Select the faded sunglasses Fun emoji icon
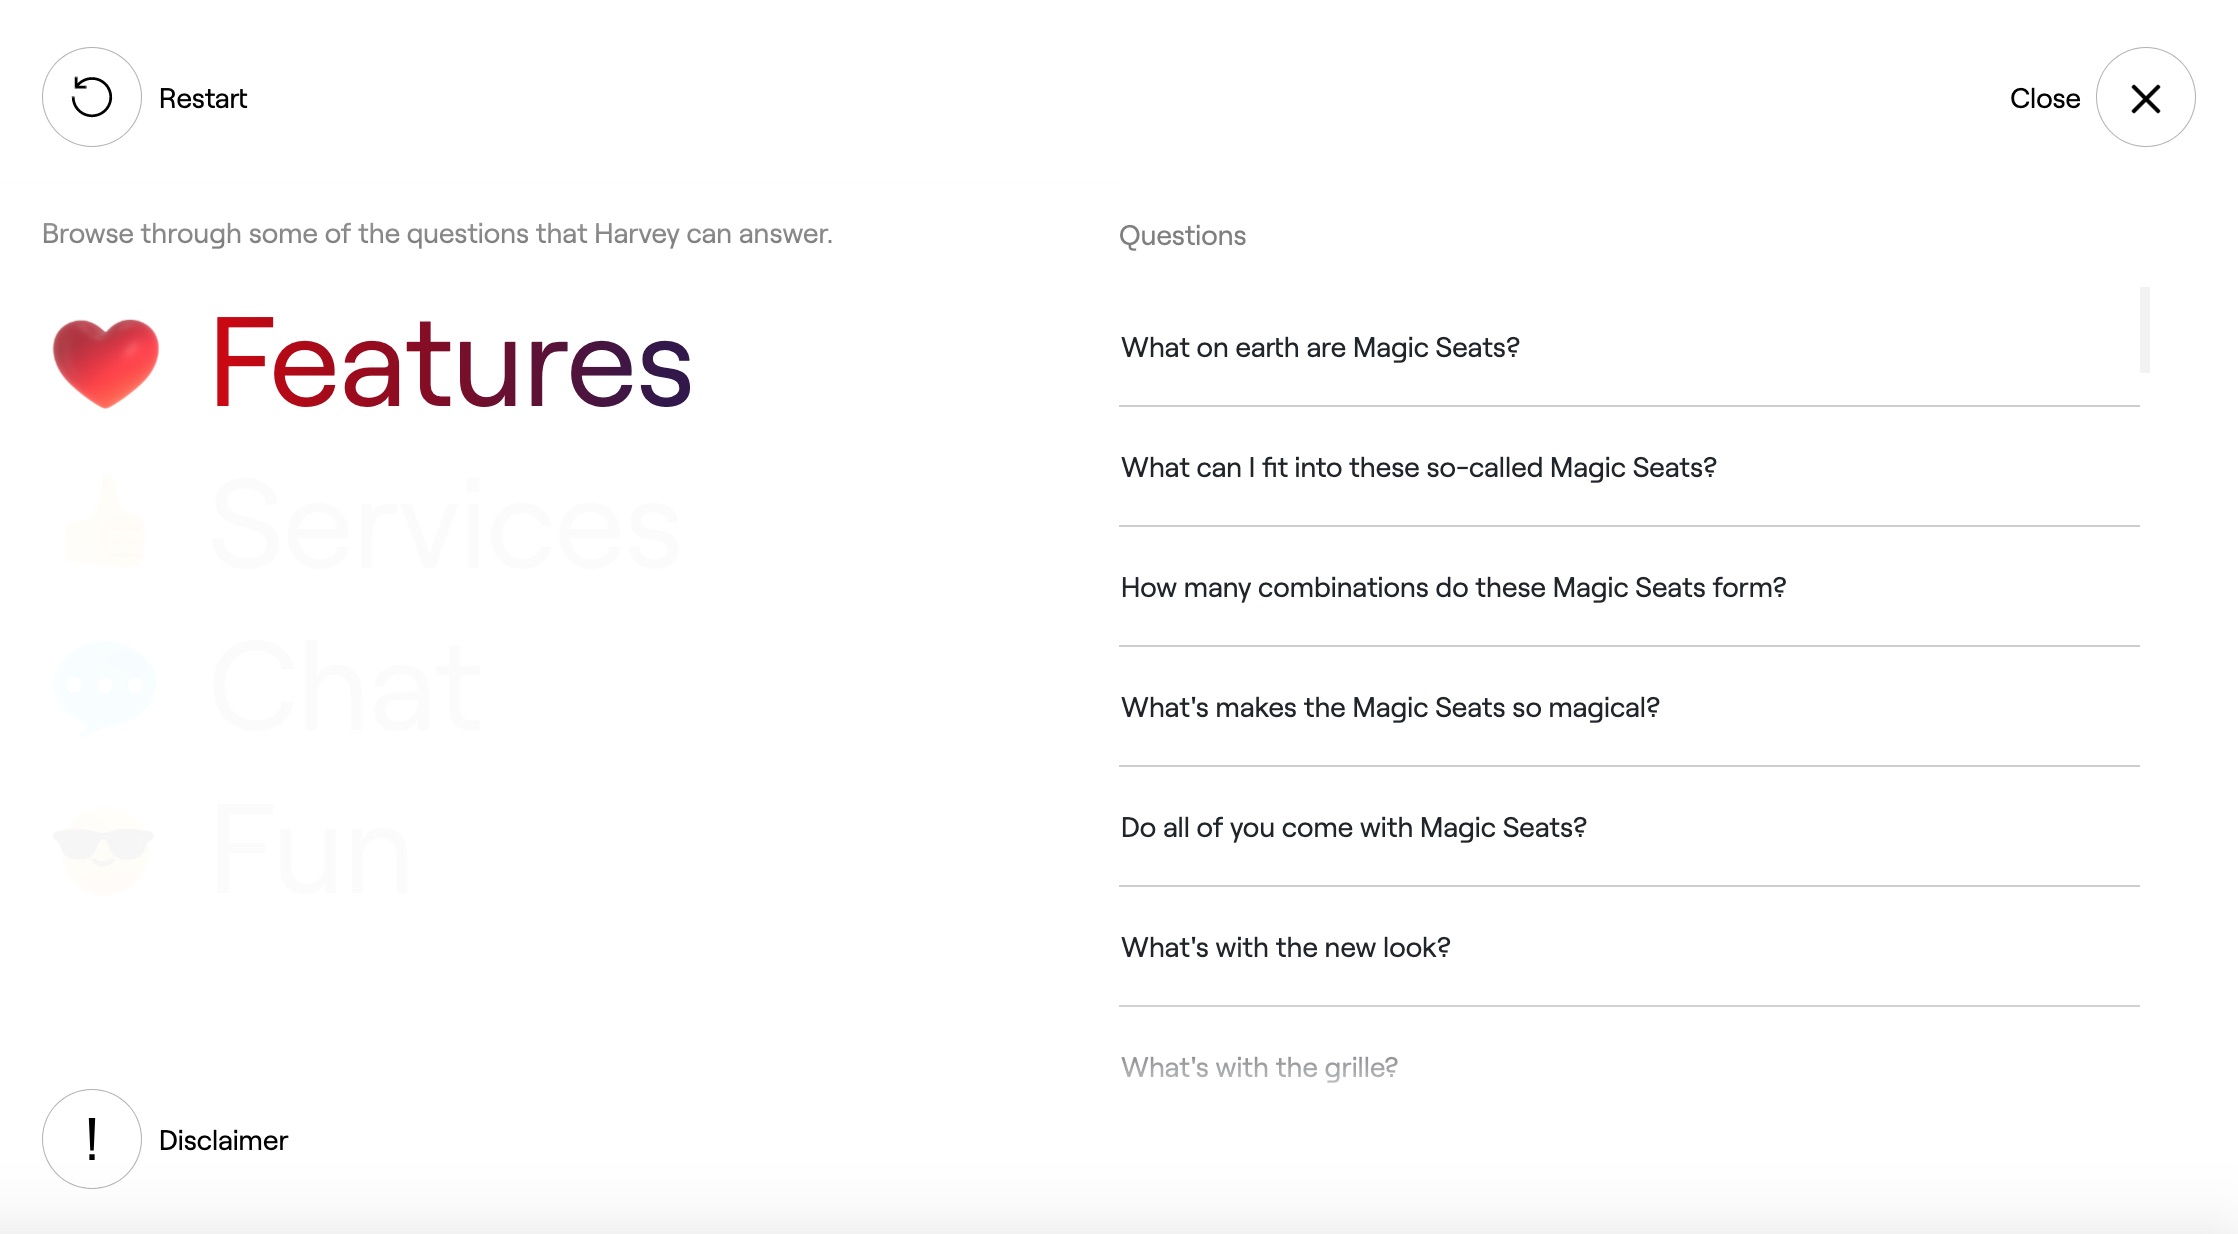Image resolution: width=2238 pixels, height=1234 pixels. [104, 848]
